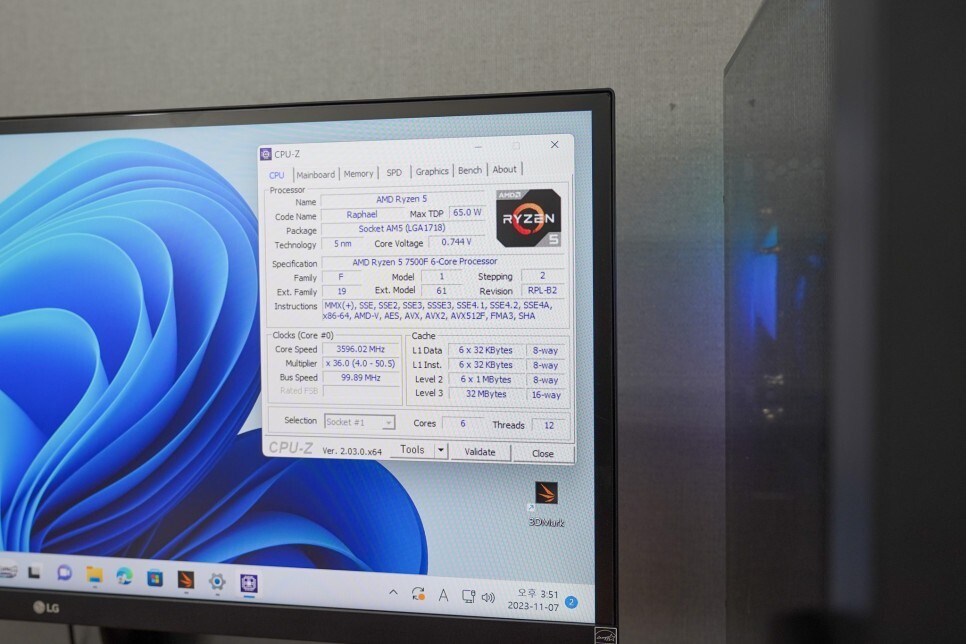Image resolution: width=966 pixels, height=644 pixels.
Task: Open the volume speaker tray icon
Action: [x=489, y=597]
